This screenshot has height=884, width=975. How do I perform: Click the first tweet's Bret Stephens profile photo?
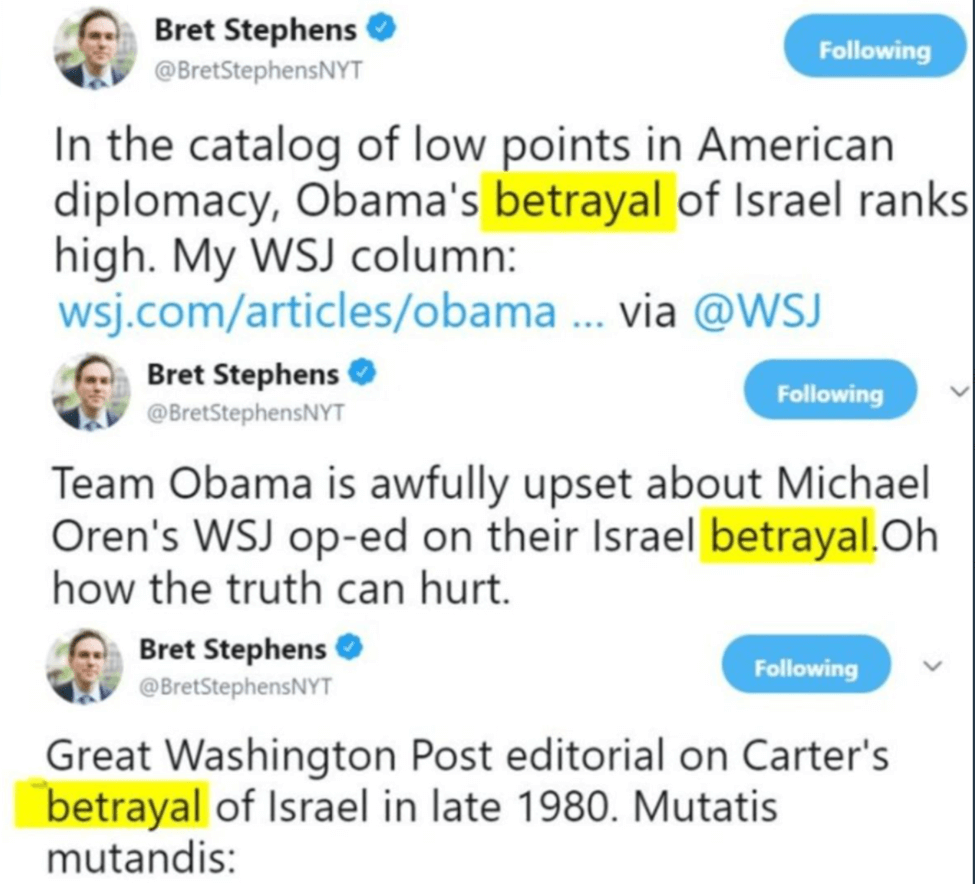[x=95, y=48]
